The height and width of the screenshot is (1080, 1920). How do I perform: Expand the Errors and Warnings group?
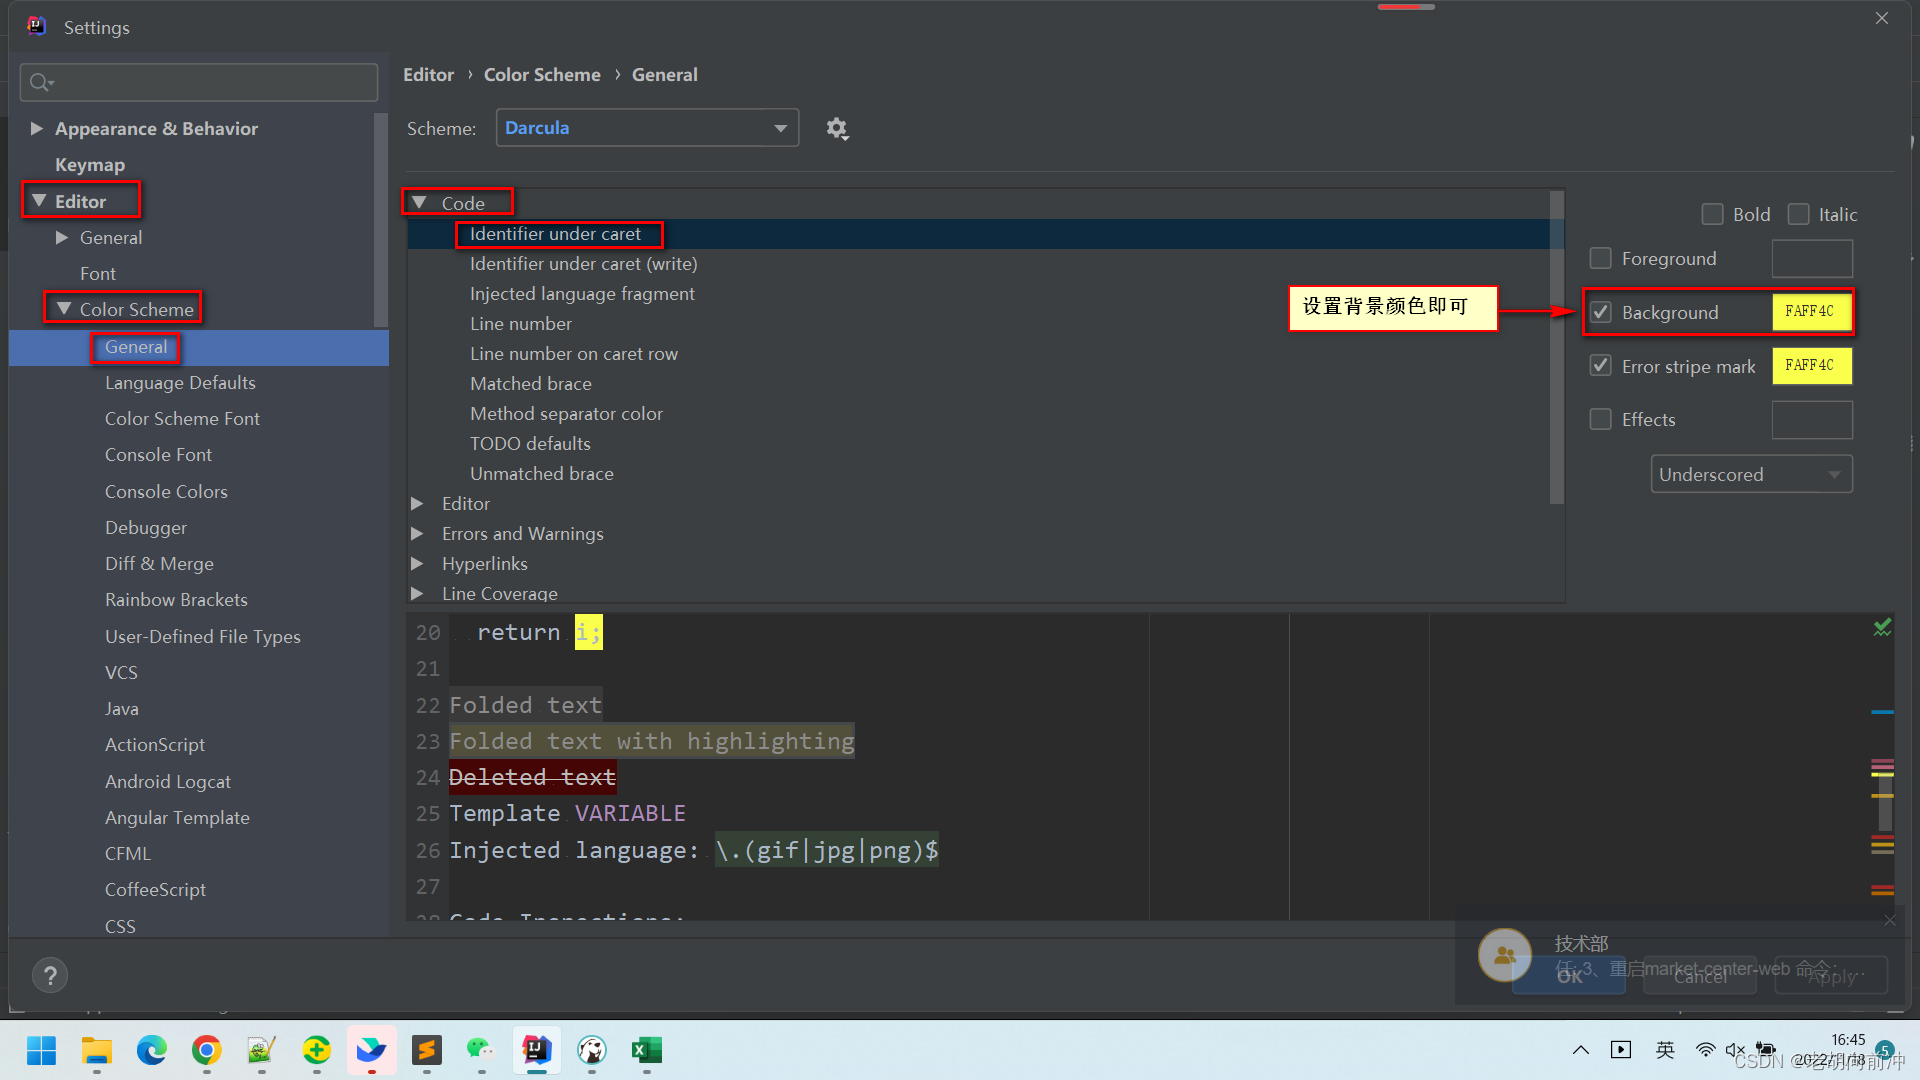click(x=418, y=534)
